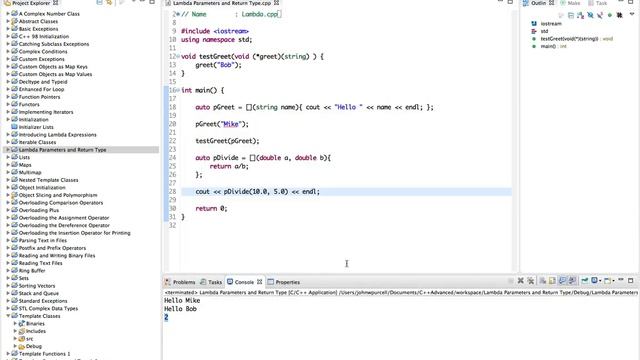Click the Function Pointers project folder icon
Screen dimensions: 640x360
(x=15, y=97)
